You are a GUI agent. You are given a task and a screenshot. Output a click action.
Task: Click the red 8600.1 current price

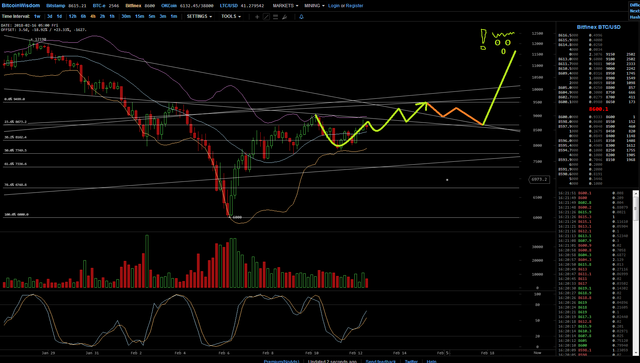click(598, 109)
